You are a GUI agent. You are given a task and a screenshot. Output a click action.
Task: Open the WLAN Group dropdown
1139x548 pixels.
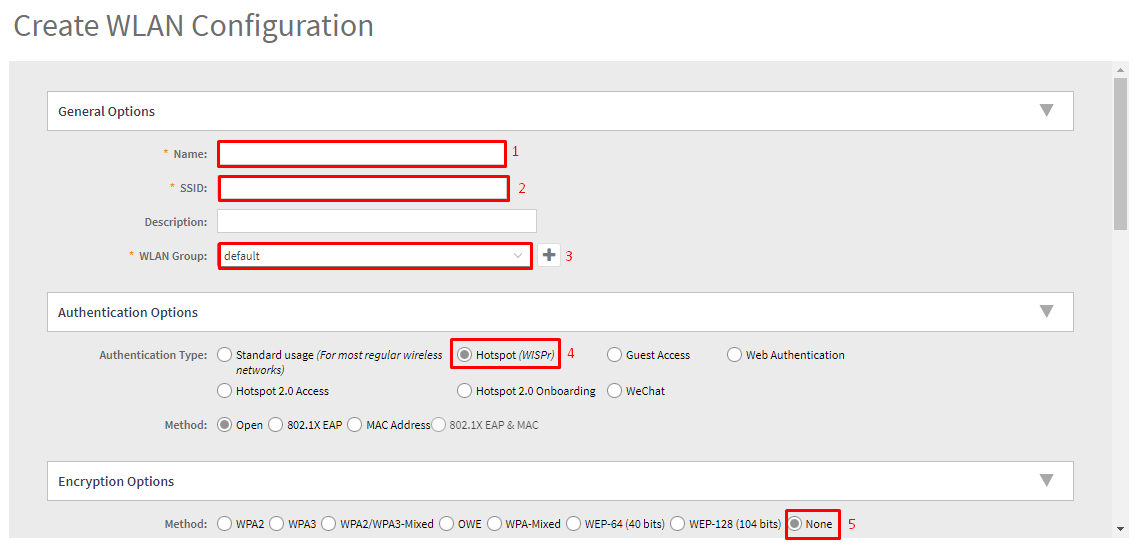(x=375, y=256)
